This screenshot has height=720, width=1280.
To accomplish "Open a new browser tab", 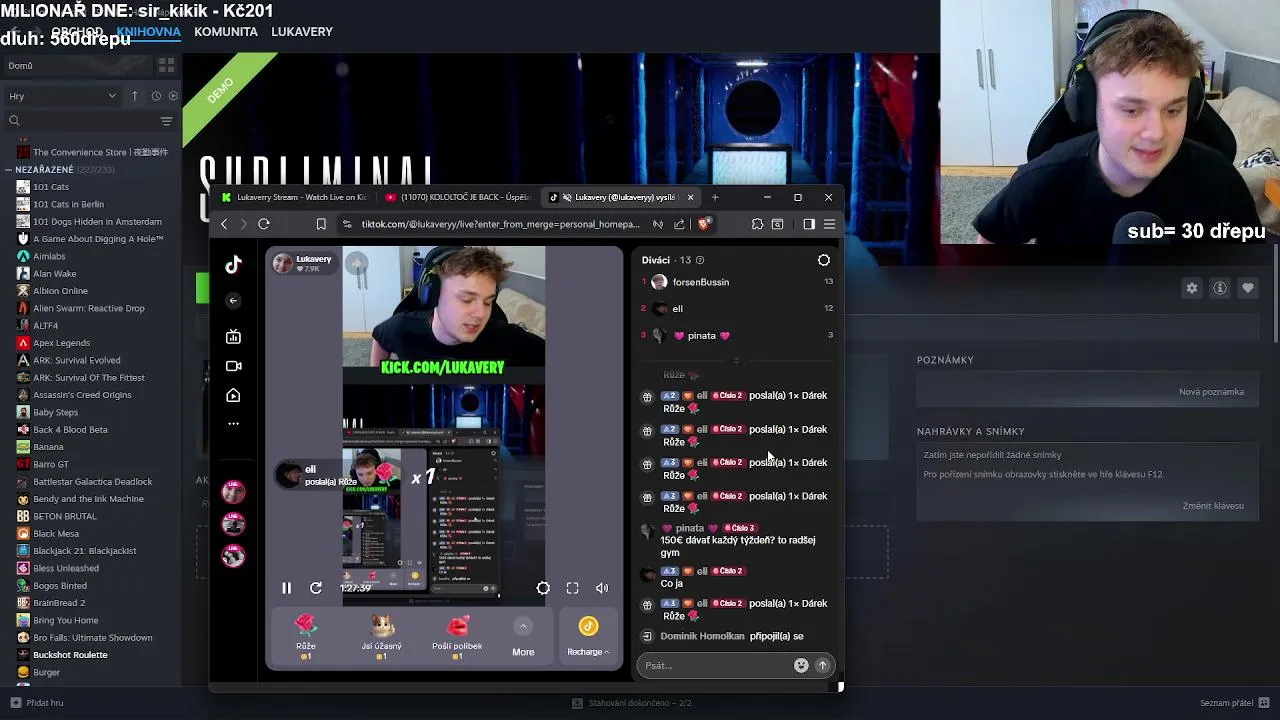I will pyautogui.click(x=715, y=197).
